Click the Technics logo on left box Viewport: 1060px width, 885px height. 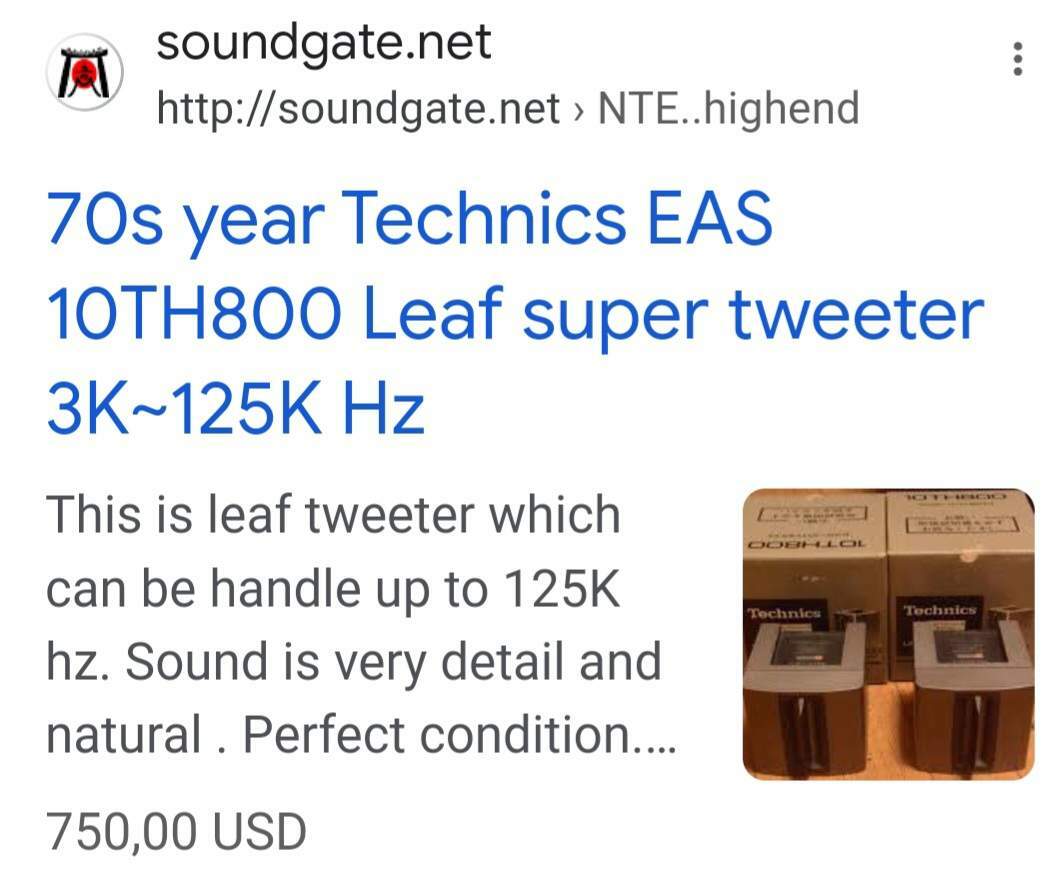tap(784, 613)
